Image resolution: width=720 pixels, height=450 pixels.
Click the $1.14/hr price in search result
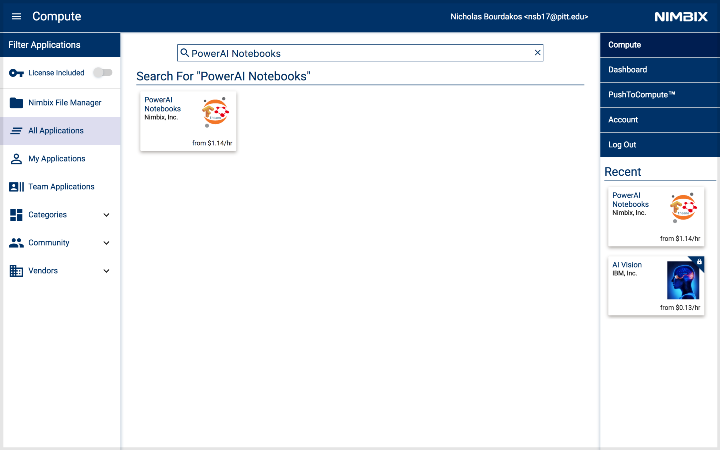(x=212, y=143)
